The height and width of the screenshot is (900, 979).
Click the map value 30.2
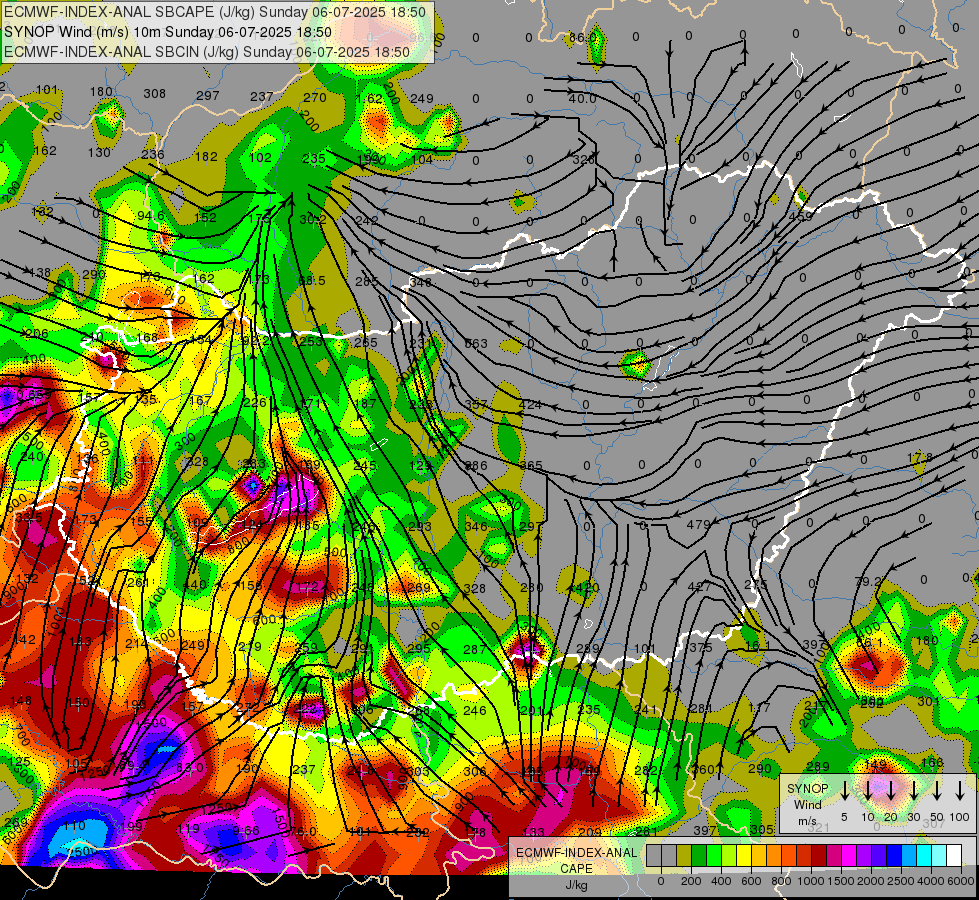coord(312,220)
